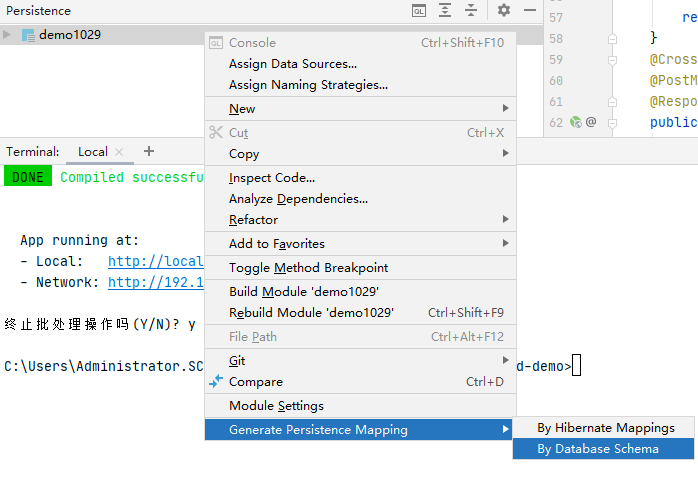Viewport: 698px width, 479px height.
Task: Open Persistence panel settings gear
Action: click(x=503, y=10)
